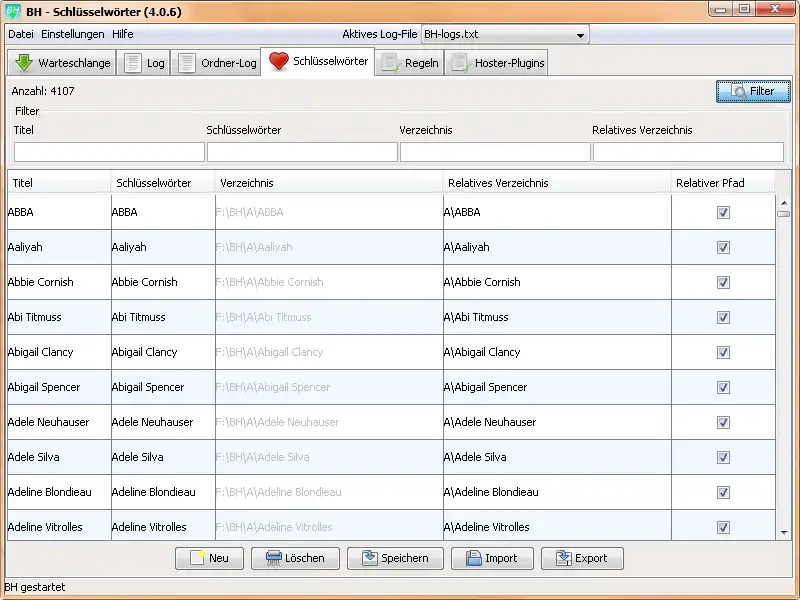The height and width of the screenshot is (600, 800).
Task: Select the Titel cell 'Abbie Cornish'
Action: click(59, 282)
